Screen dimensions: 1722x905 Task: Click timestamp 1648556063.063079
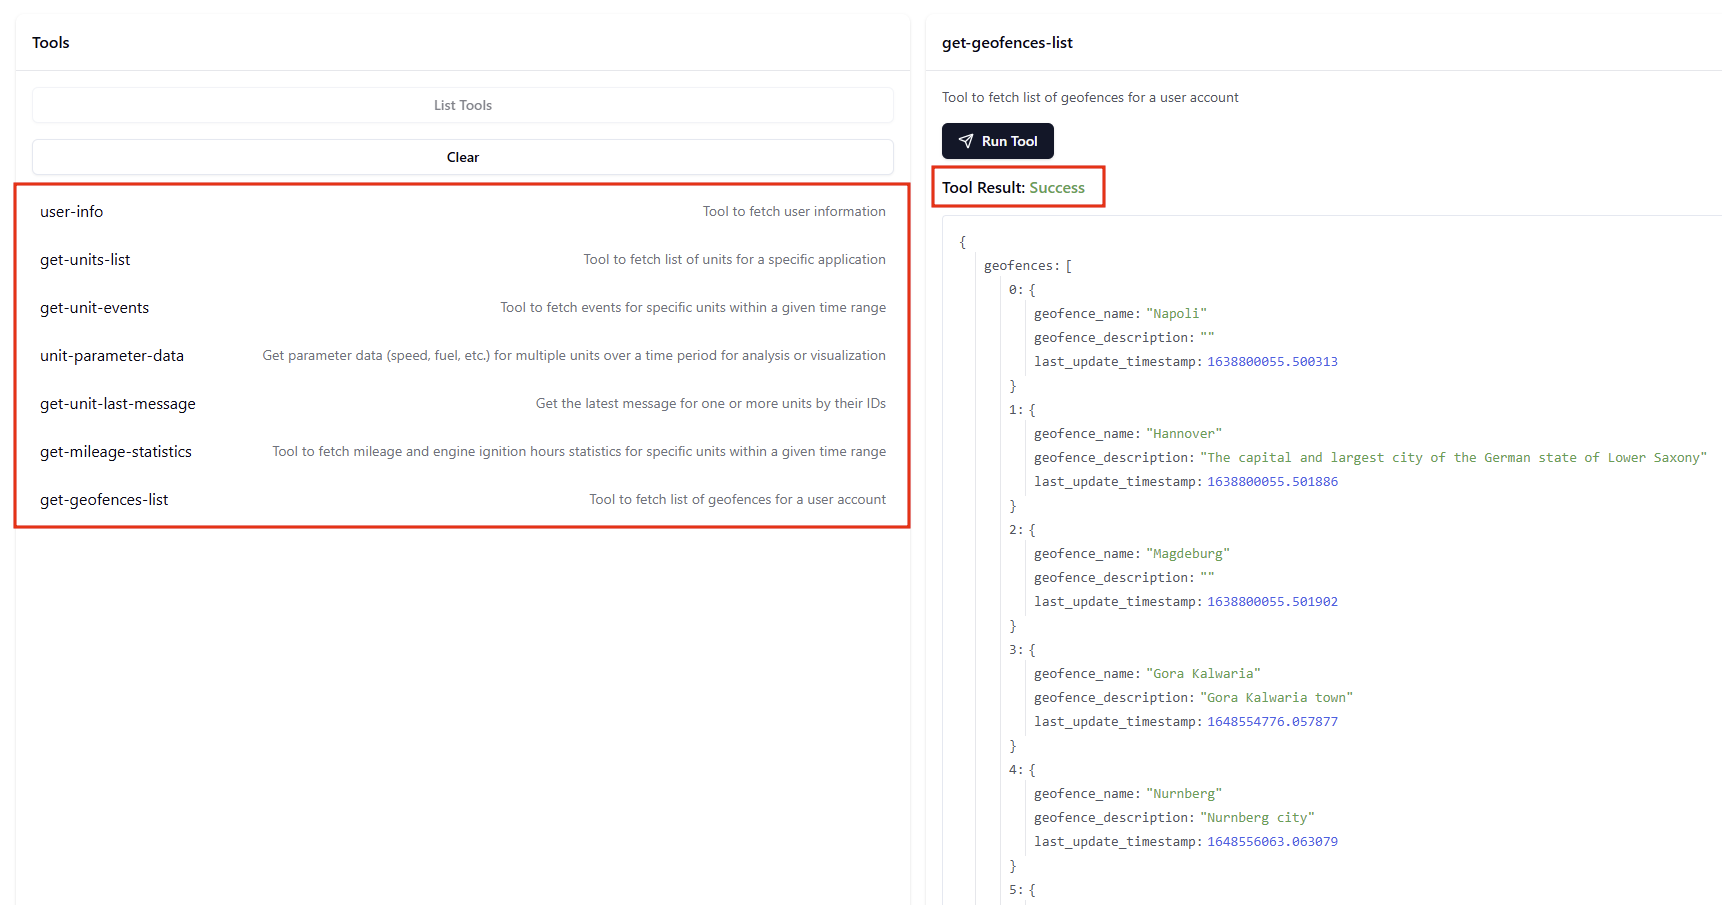coord(1272,842)
